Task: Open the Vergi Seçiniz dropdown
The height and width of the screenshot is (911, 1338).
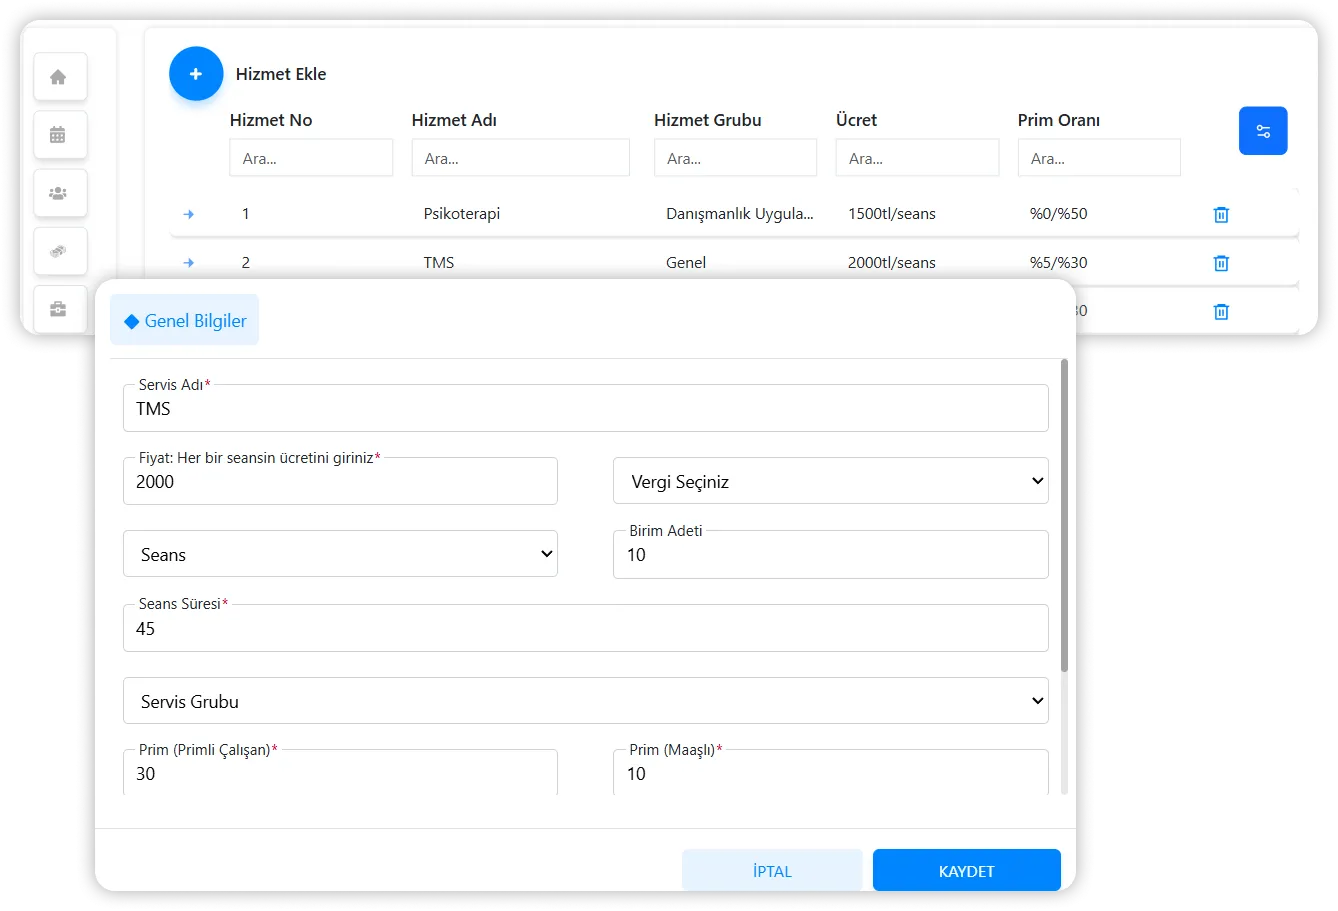Action: coord(830,482)
